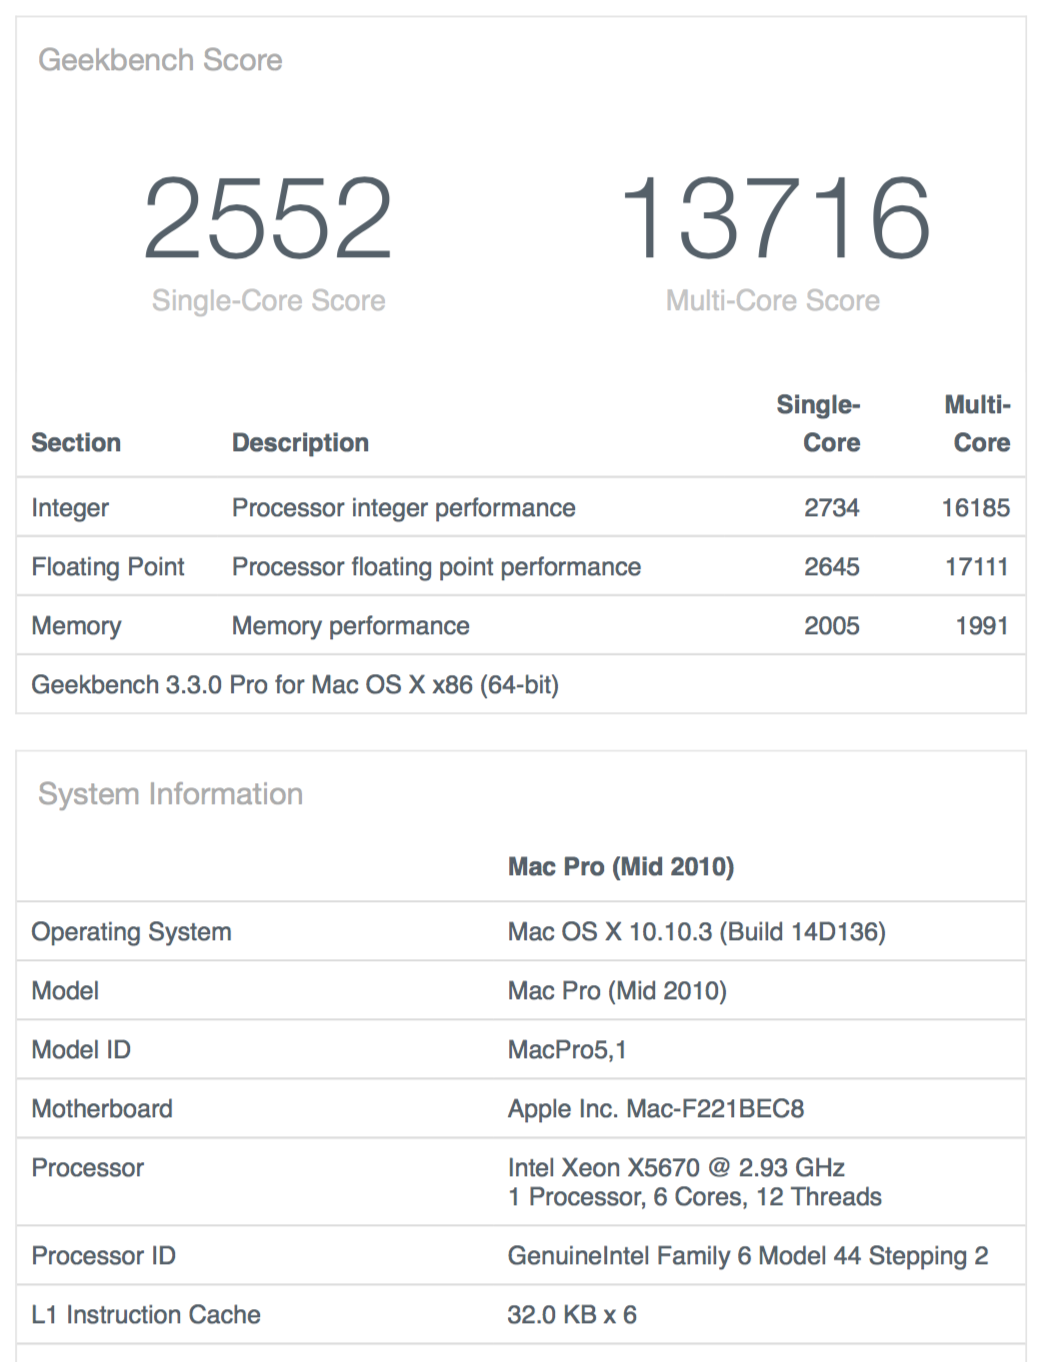Click 'Processor floating point performance' description
The width and height of the screenshot is (1048, 1362).
click(x=436, y=567)
